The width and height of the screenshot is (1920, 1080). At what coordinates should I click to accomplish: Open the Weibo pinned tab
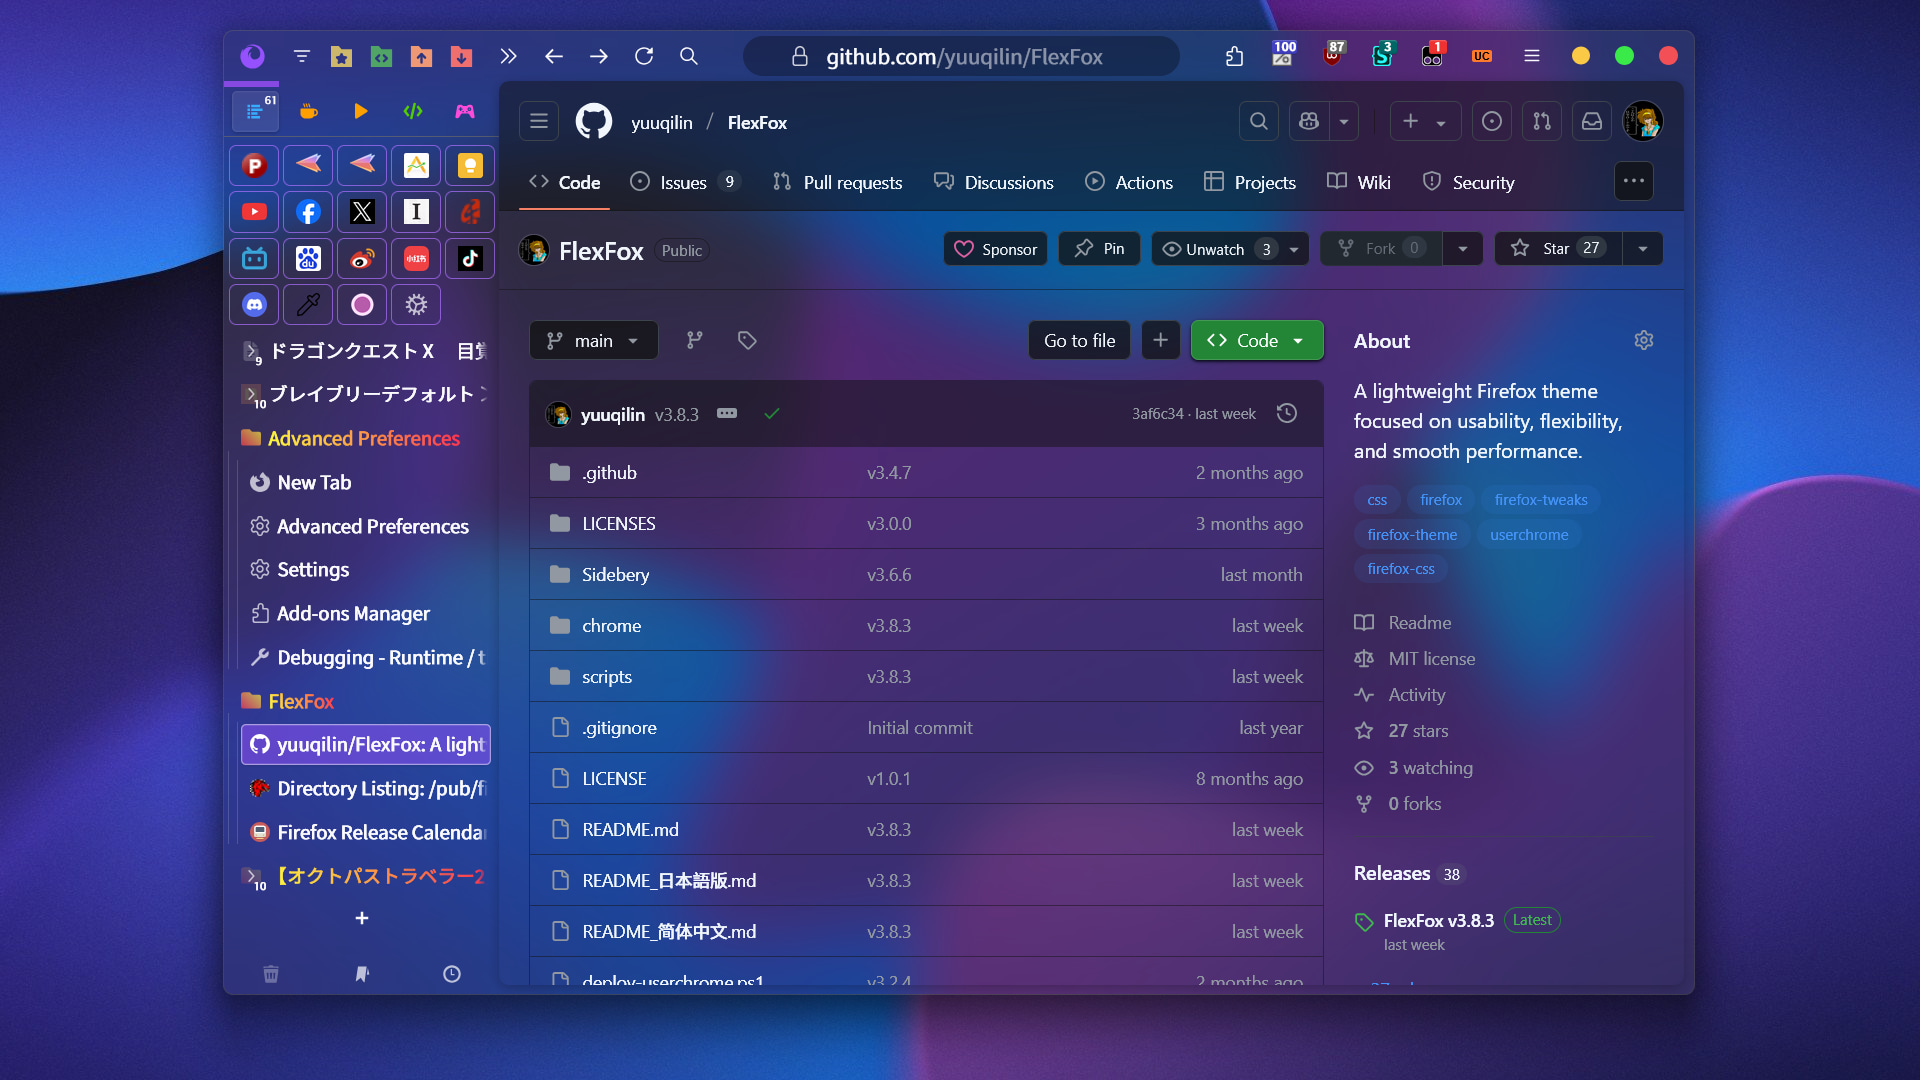(x=362, y=258)
